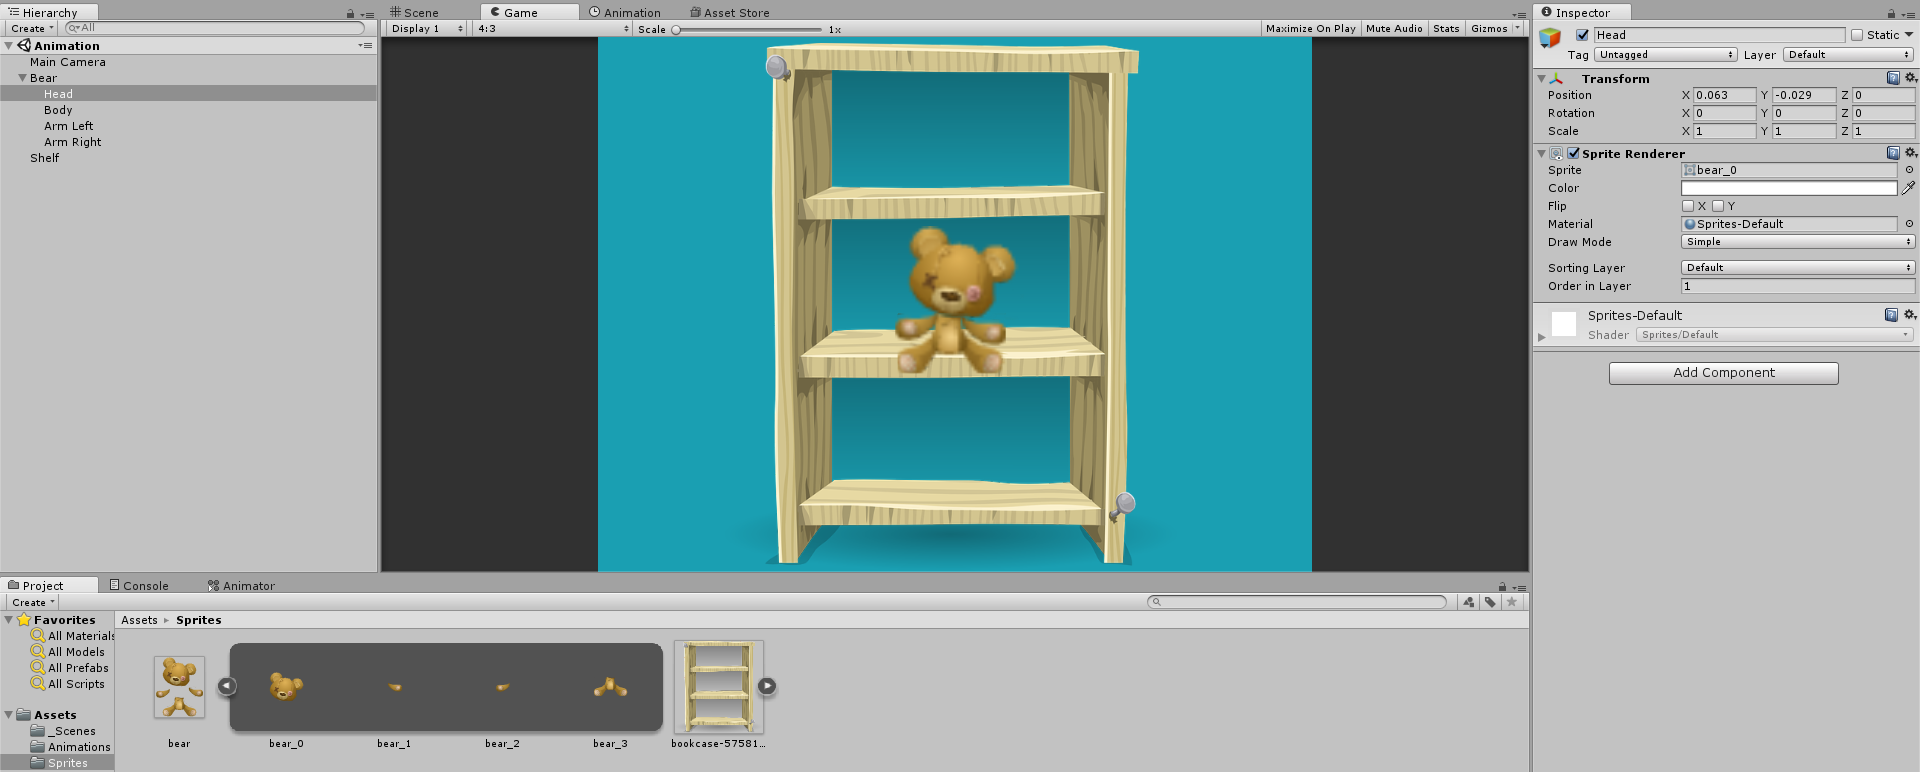The image size is (1920, 772).
Task: Switch to the Scene tab
Action: point(415,13)
